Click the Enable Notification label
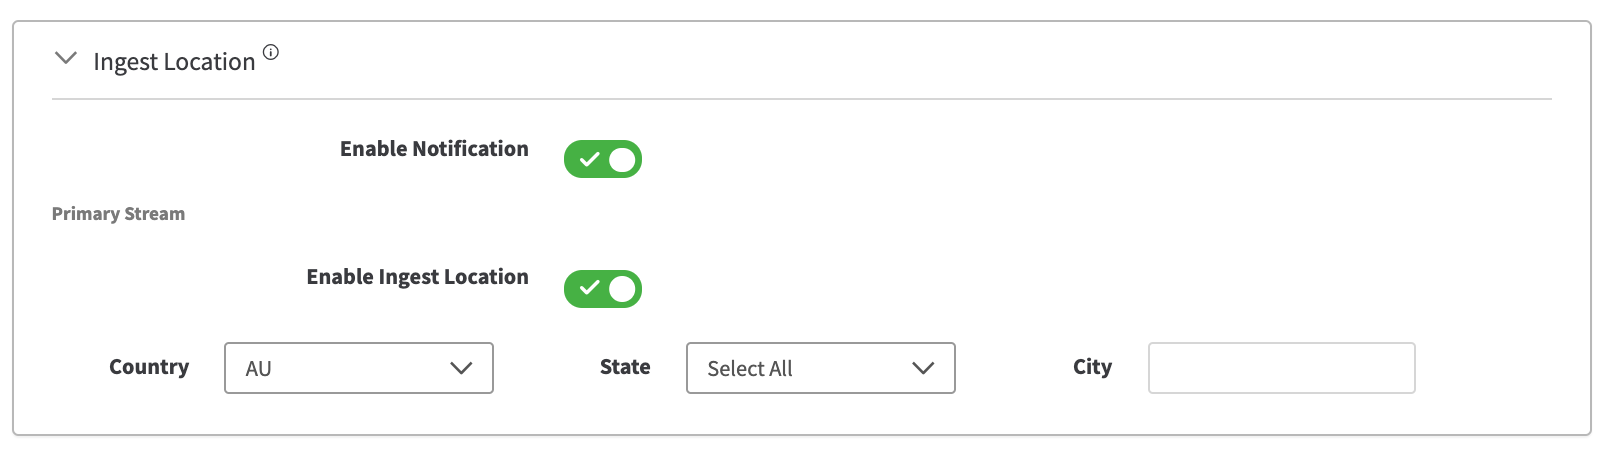Viewport: 1612px width, 458px height. tap(434, 149)
